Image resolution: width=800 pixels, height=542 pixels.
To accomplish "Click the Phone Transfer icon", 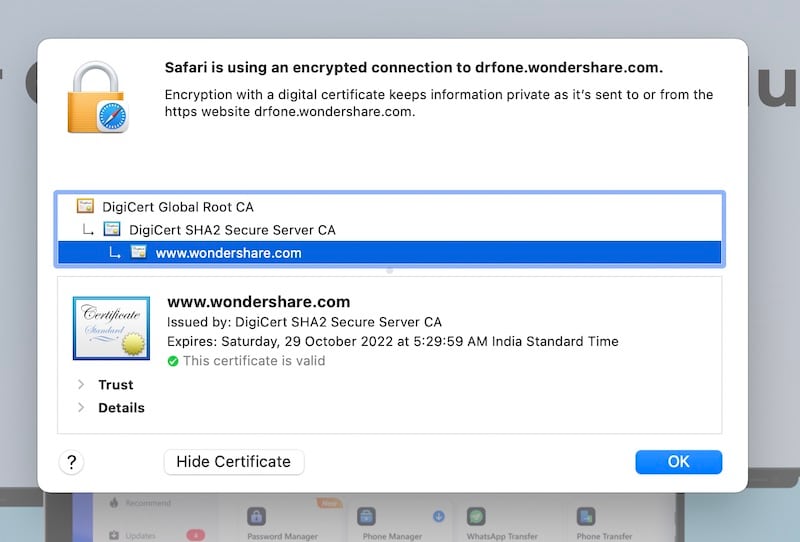I will 587,517.
